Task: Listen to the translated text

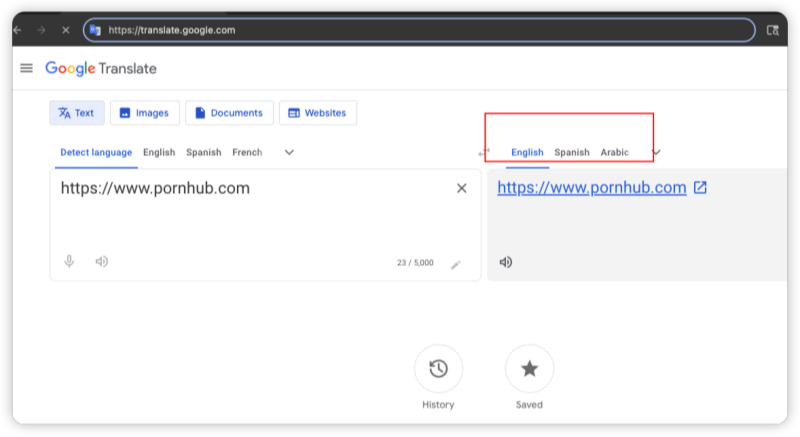Action: click(x=506, y=262)
